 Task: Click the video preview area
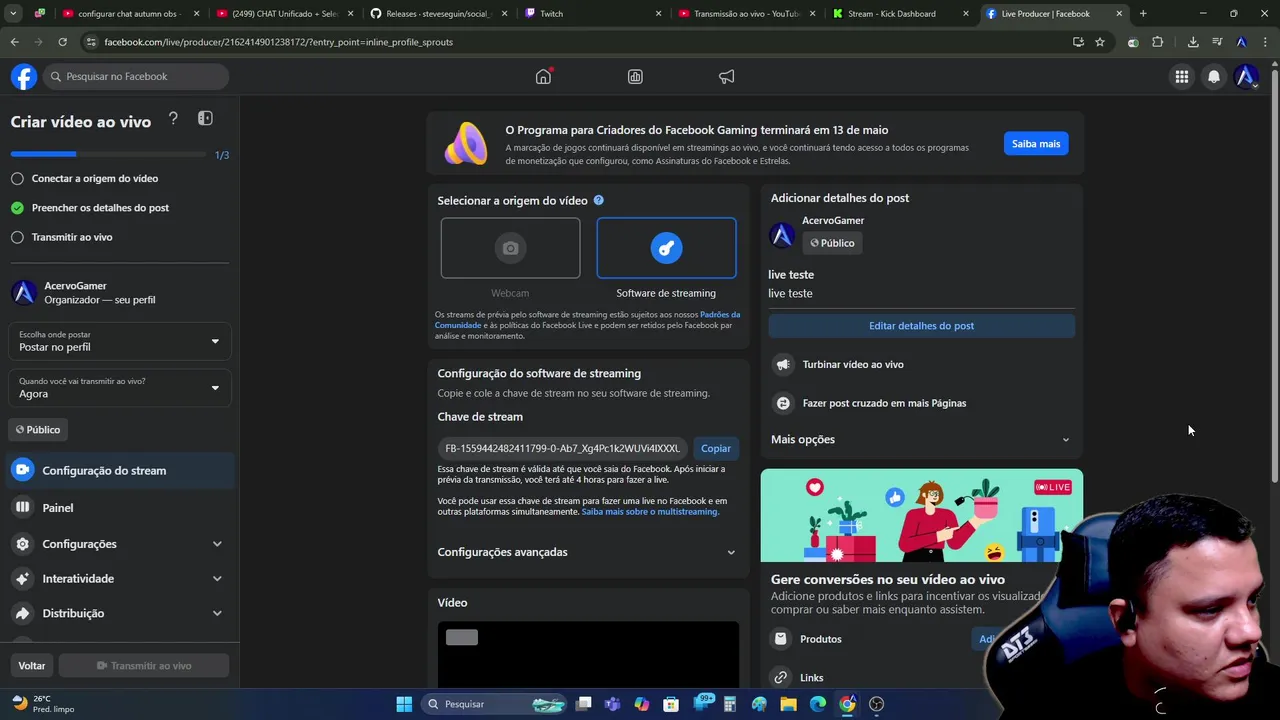pos(588,655)
